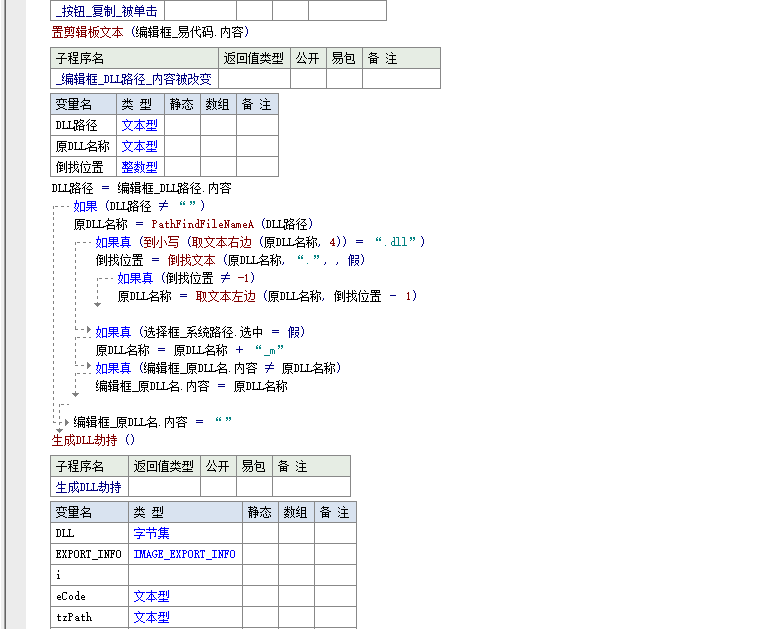This screenshot has height=629, width=758.
Task: Click the 置剪辑板文本 command in the code
Action: (x=87, y=32)
